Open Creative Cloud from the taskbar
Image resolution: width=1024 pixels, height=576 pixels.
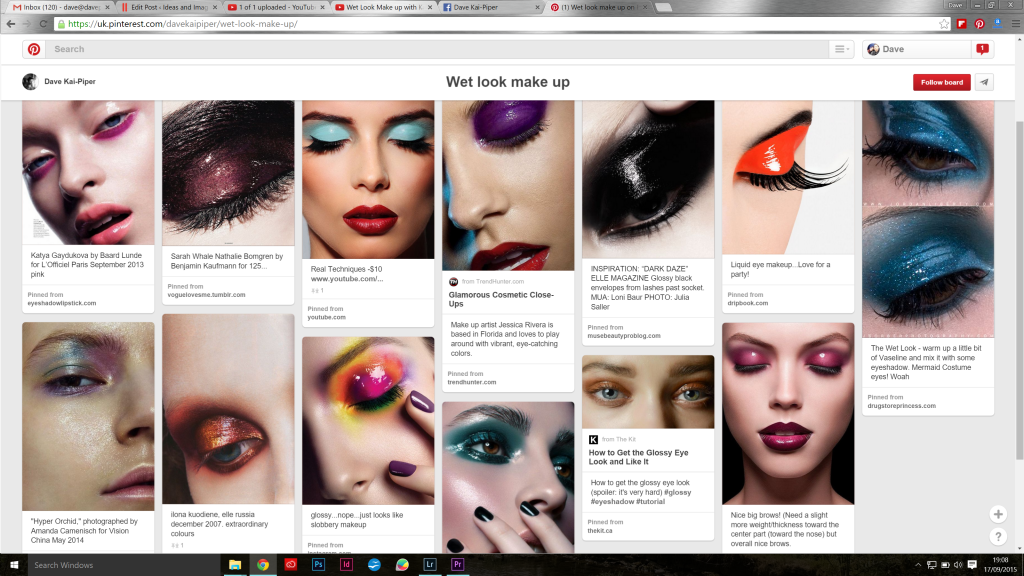pos(291,565)
